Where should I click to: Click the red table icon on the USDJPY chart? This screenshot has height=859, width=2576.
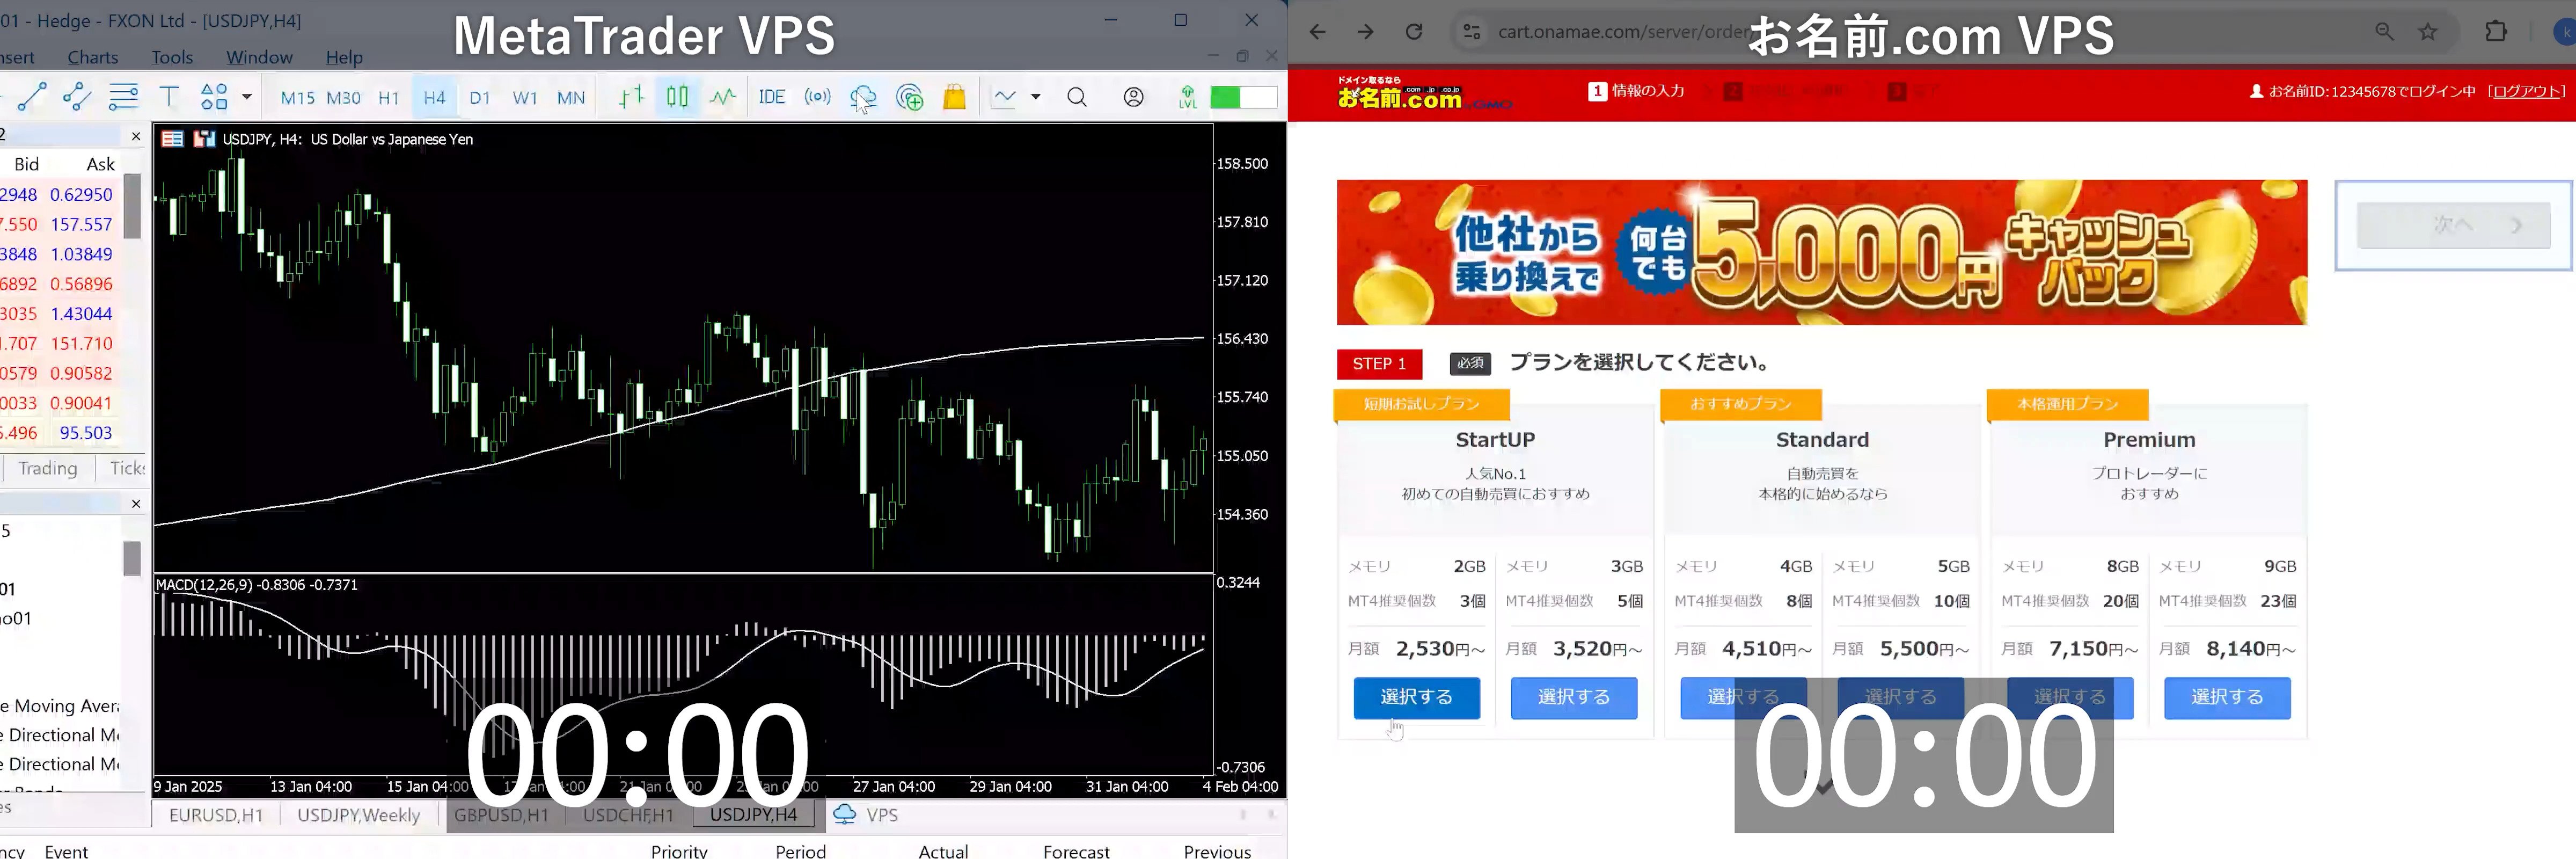pyautogui.click(x=172, y=139)
